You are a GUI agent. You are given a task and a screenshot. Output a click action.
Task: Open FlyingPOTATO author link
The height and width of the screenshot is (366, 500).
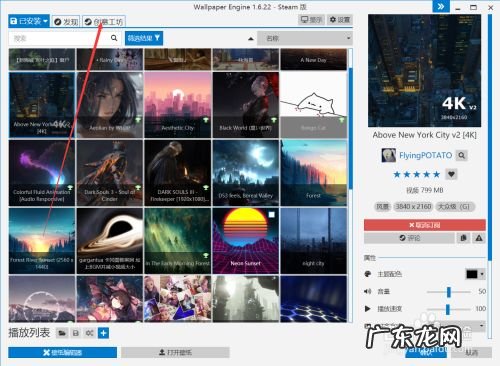pyautogui.click(x=425, y=155)
